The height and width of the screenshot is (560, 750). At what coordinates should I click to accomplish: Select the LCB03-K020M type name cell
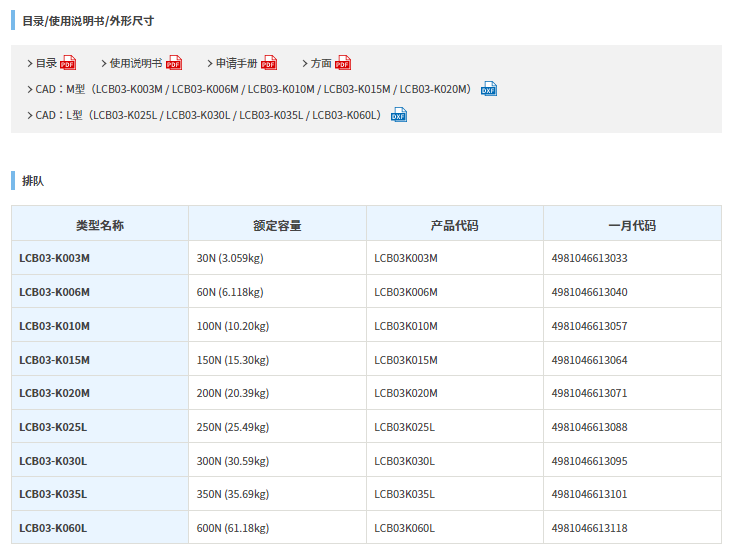pyautogui.click(x=100, y=393)
